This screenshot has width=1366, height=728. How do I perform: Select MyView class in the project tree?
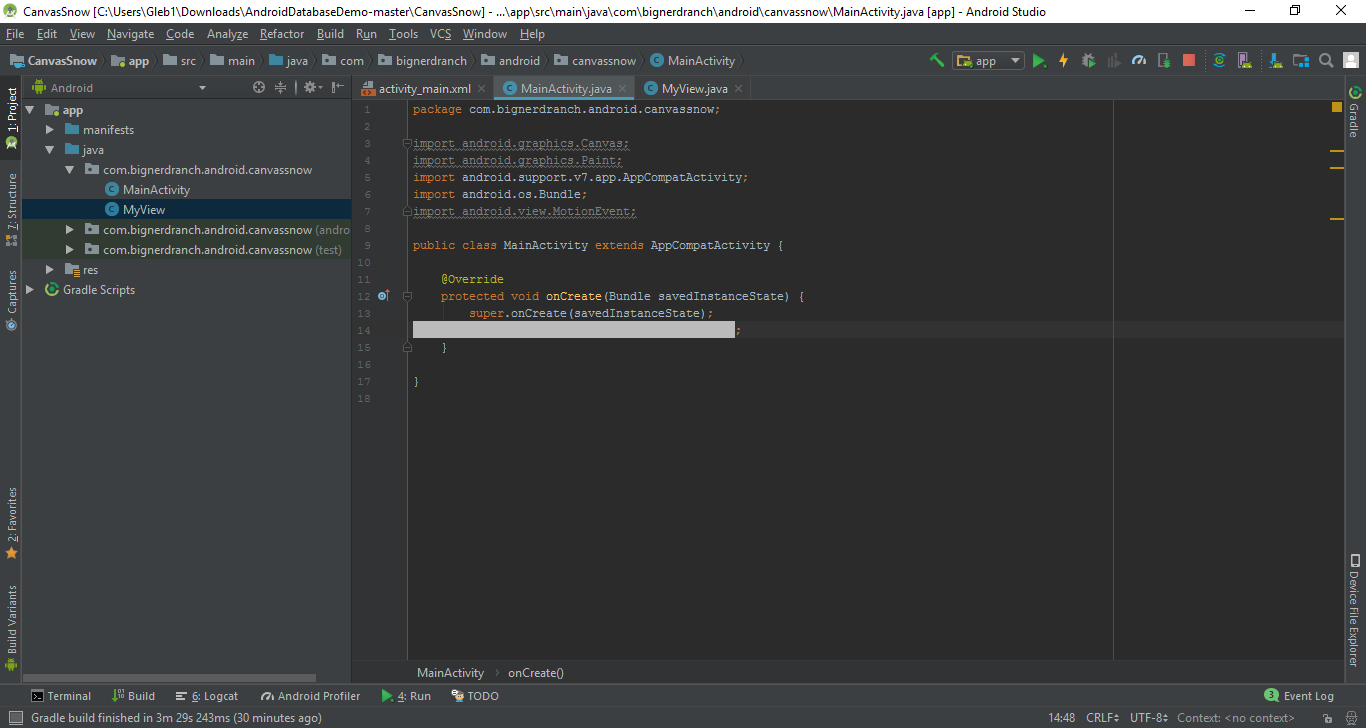coord(144,210)
